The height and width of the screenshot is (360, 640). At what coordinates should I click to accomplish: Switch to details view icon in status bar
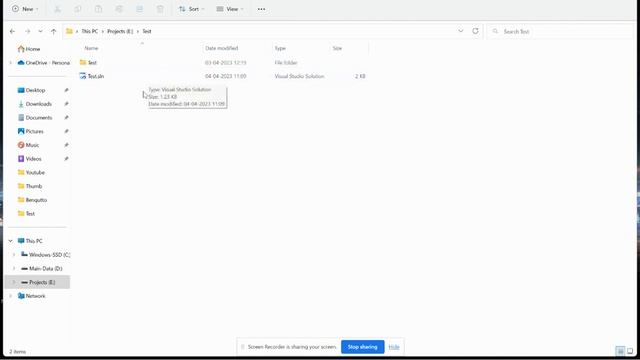620,351
